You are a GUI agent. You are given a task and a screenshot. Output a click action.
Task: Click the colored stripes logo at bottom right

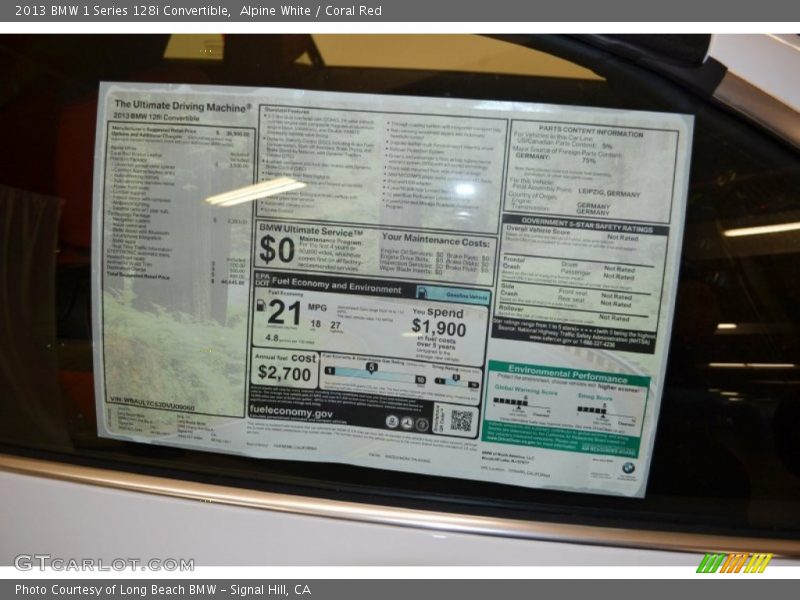[x=734, y=563]
